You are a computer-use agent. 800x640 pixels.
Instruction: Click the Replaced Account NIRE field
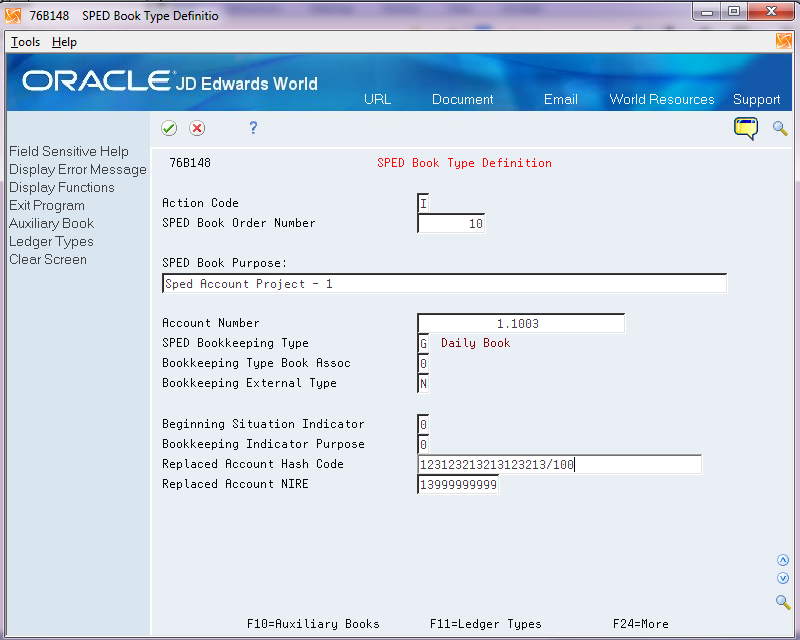coord(458,484)
